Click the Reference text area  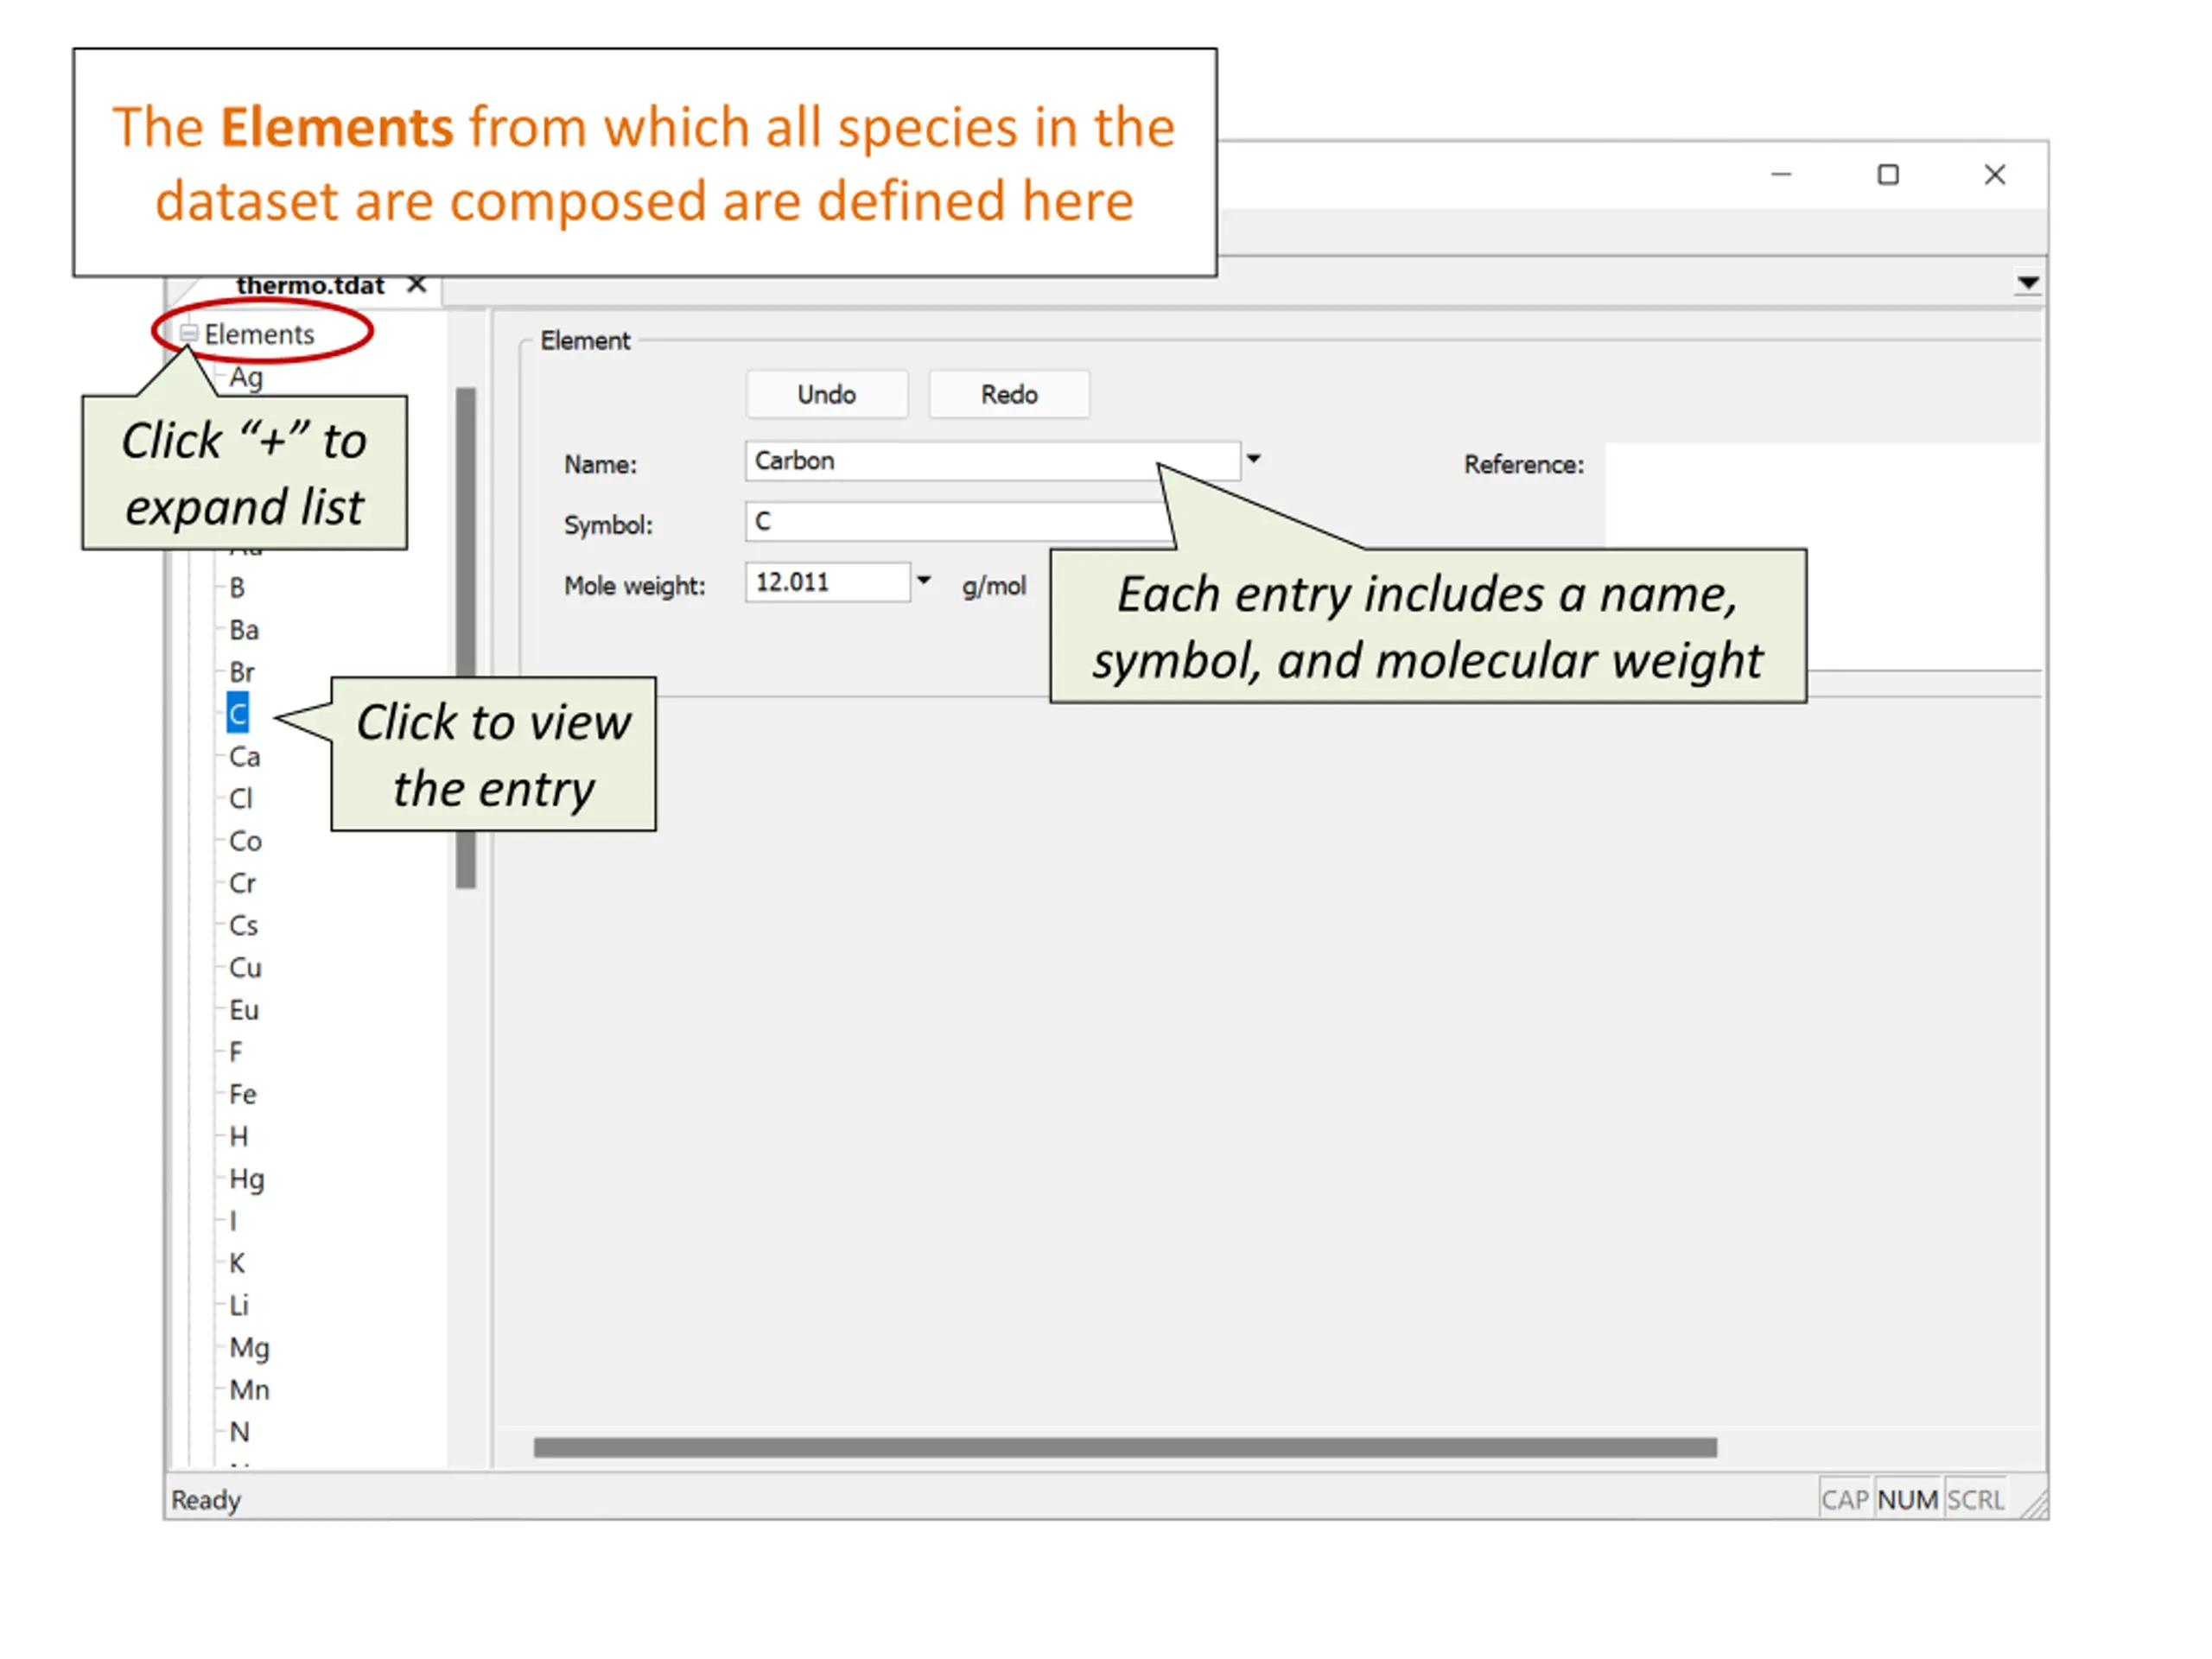1822,556
